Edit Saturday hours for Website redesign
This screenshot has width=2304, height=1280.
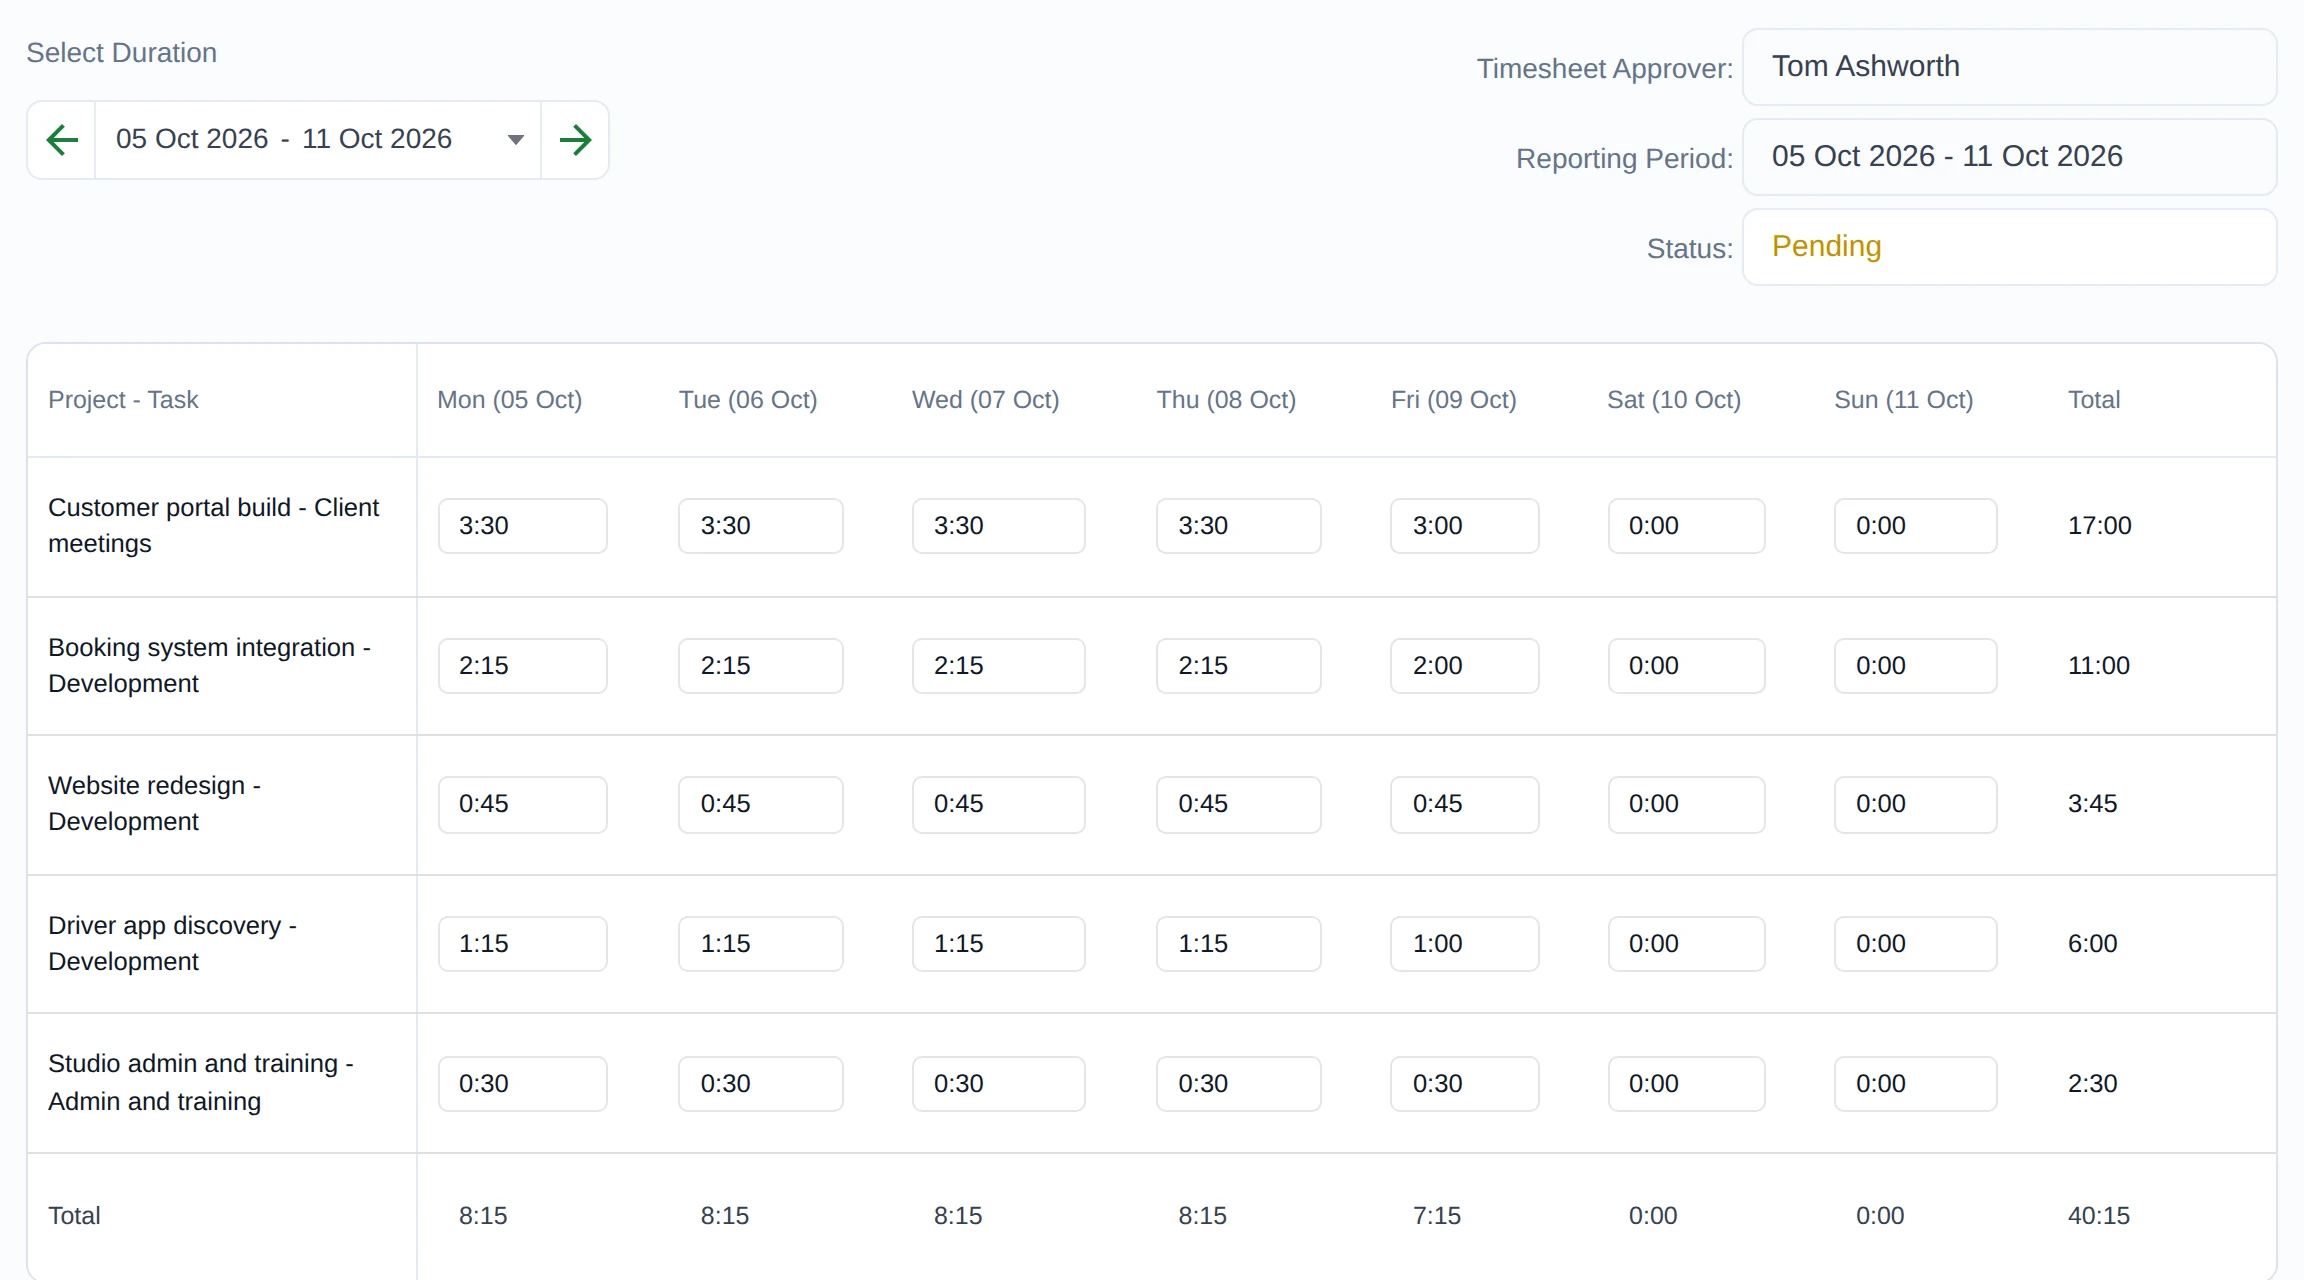1687,805
